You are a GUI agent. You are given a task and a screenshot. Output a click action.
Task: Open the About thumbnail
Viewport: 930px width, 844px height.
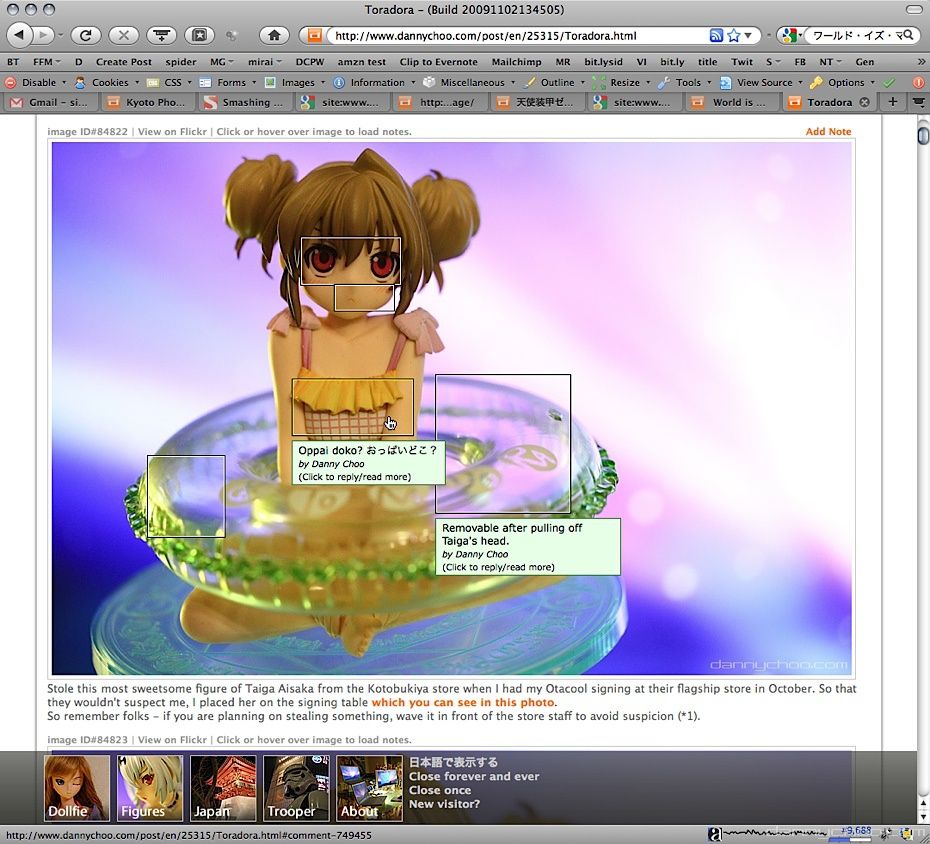369,788
